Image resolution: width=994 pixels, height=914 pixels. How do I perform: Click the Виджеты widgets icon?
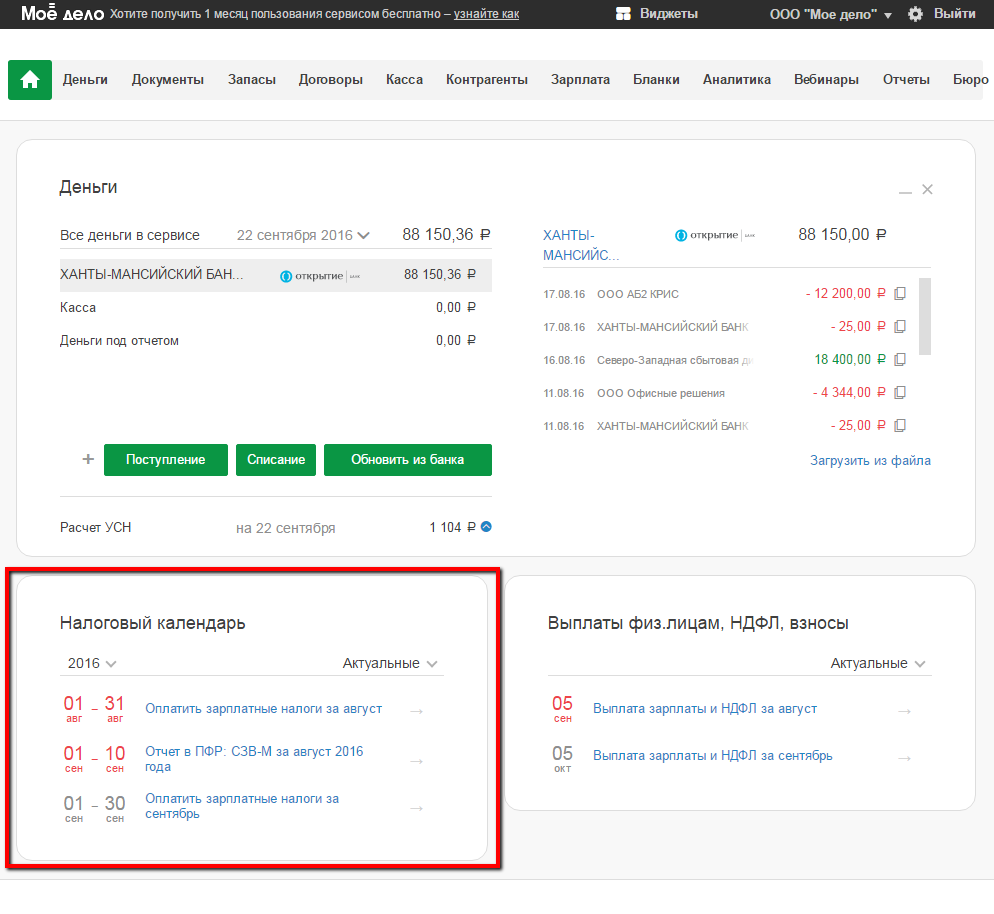[x=623, y=14]
